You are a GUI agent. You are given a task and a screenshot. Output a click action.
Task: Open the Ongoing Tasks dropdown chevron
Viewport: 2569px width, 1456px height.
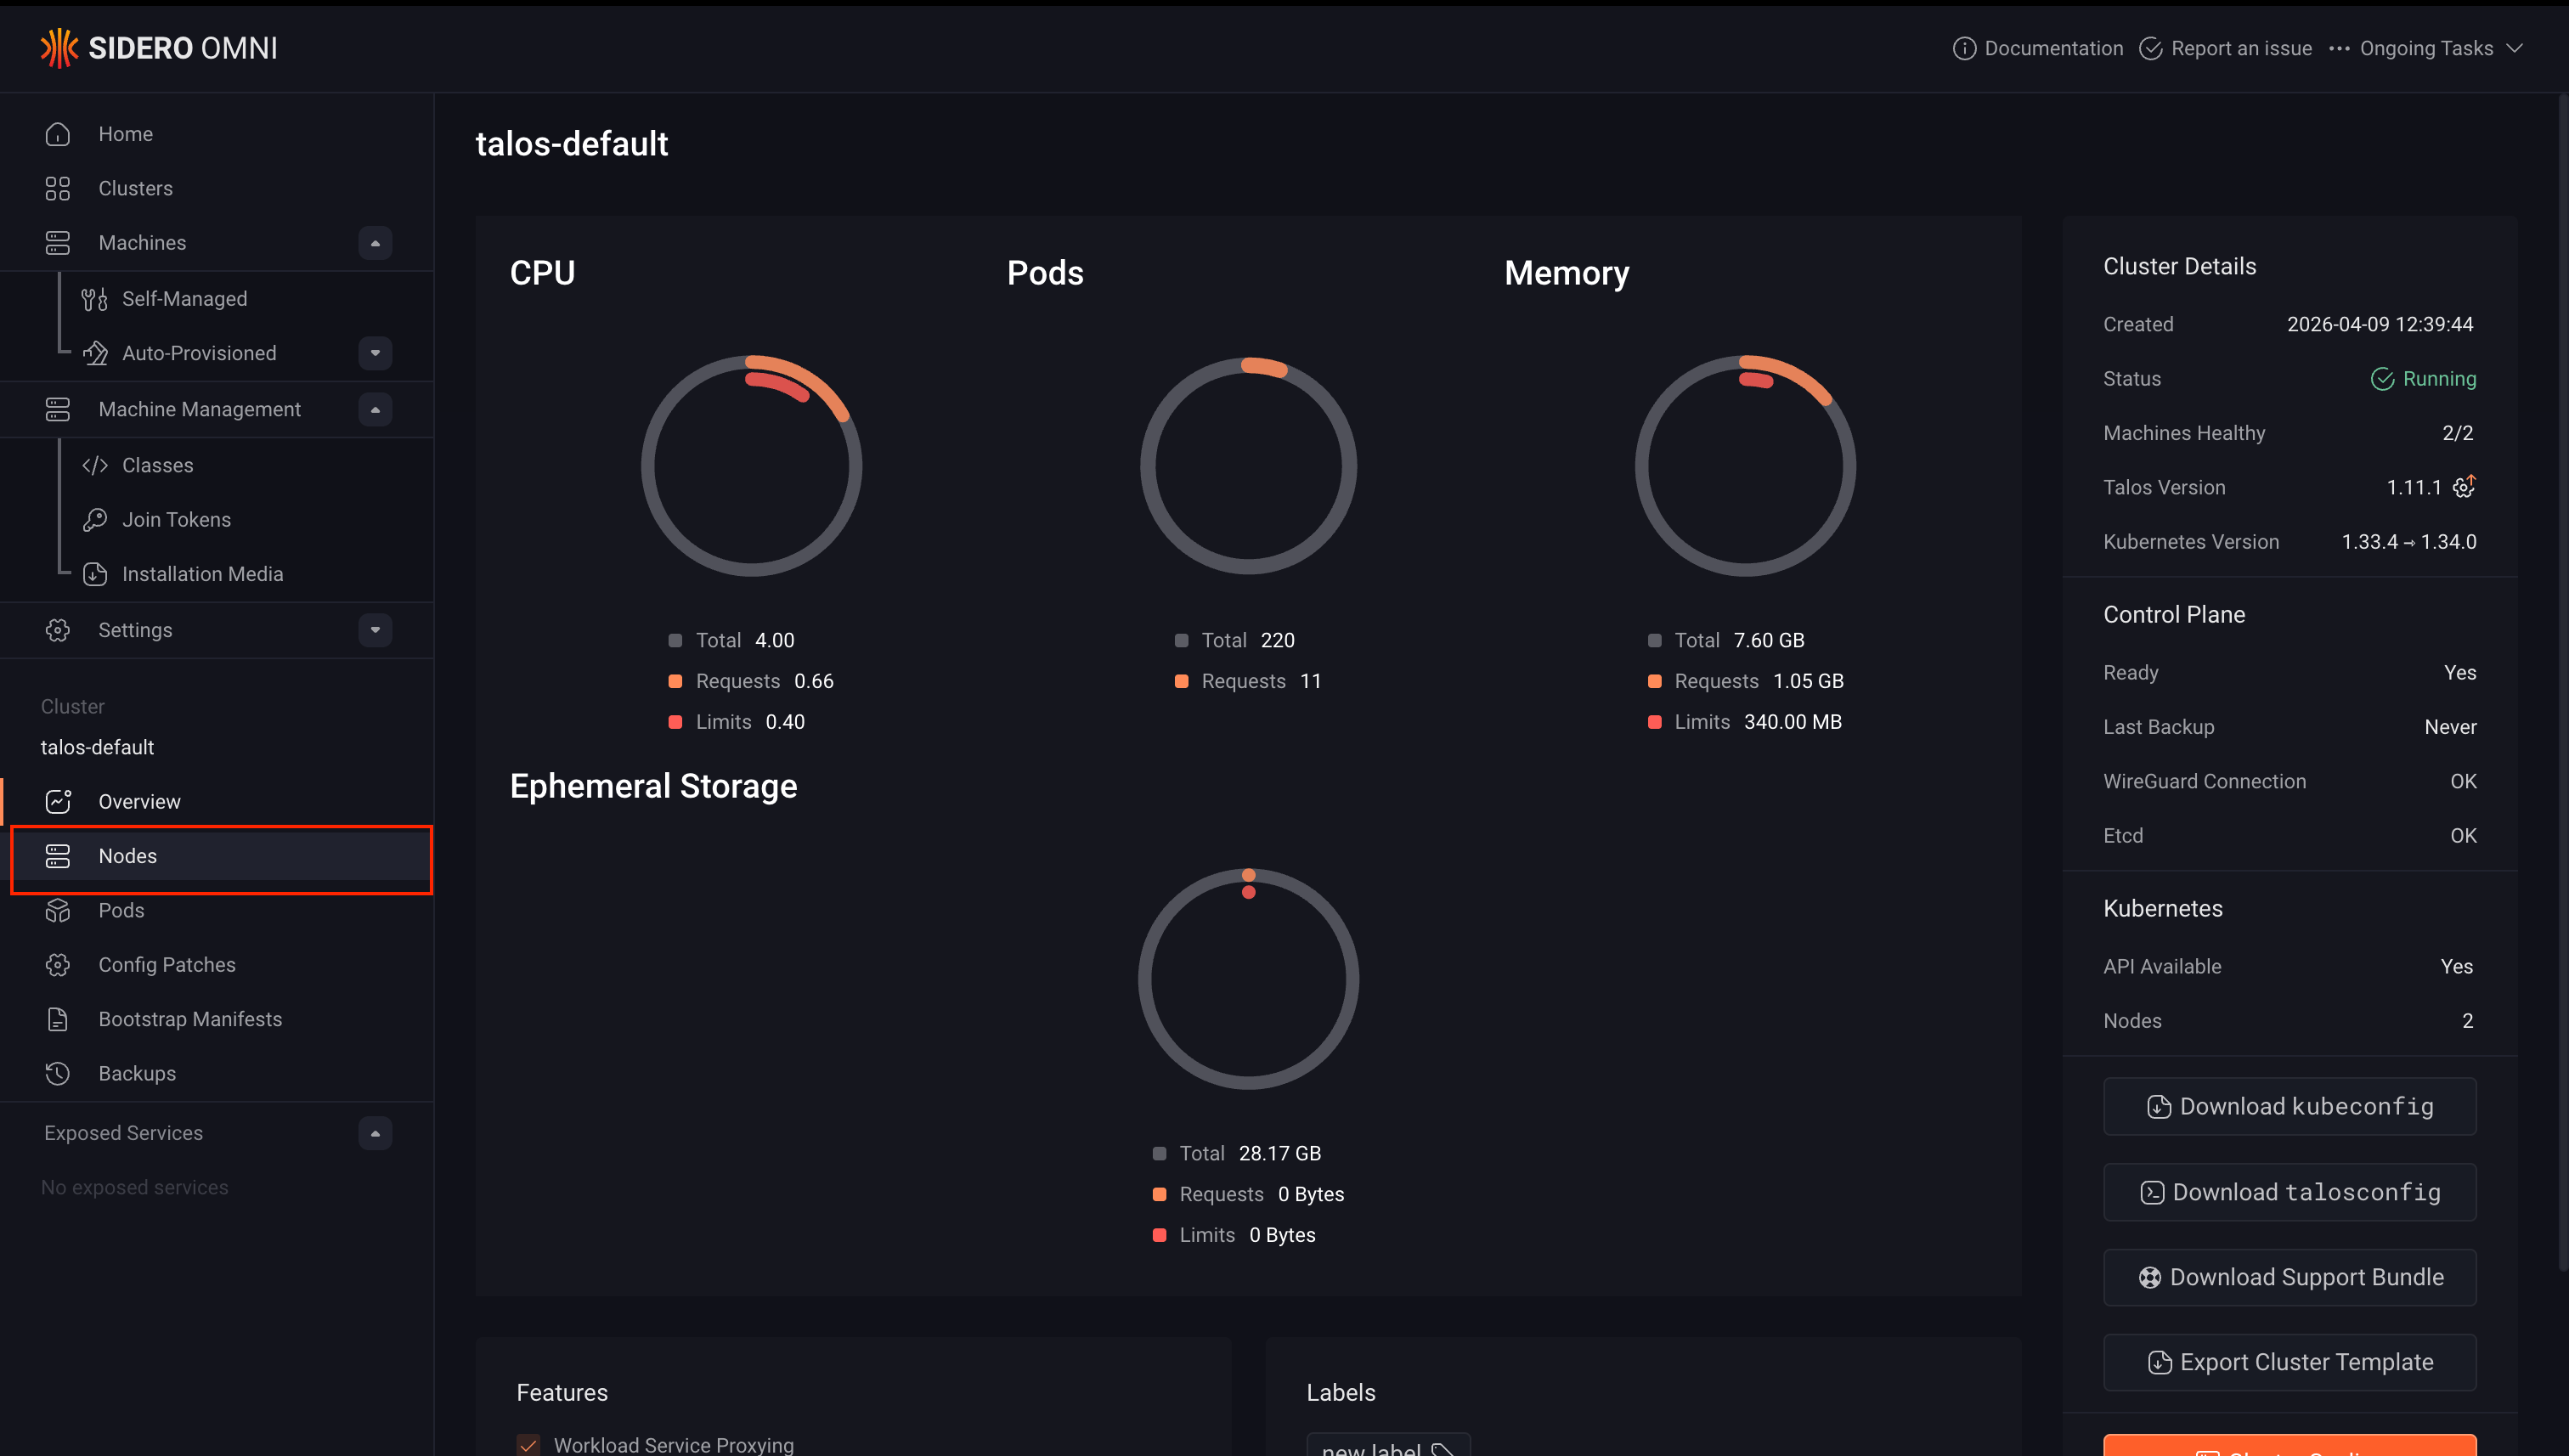tap(2515, 48)
